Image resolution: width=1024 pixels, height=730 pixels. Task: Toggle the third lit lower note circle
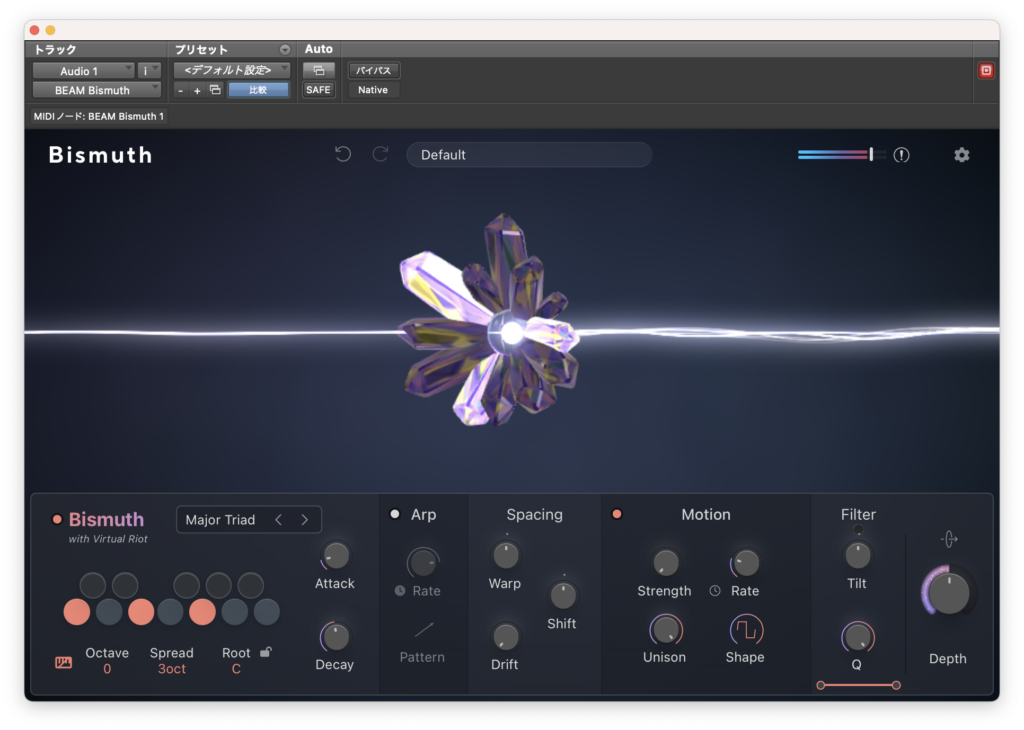(202, 612)
